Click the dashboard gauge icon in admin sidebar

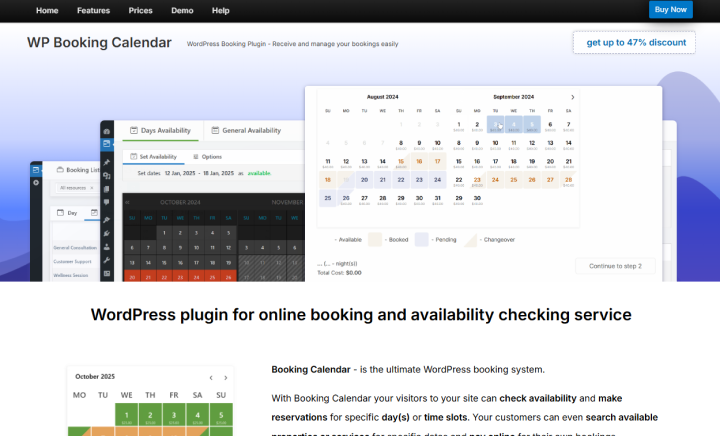(107, 131)
